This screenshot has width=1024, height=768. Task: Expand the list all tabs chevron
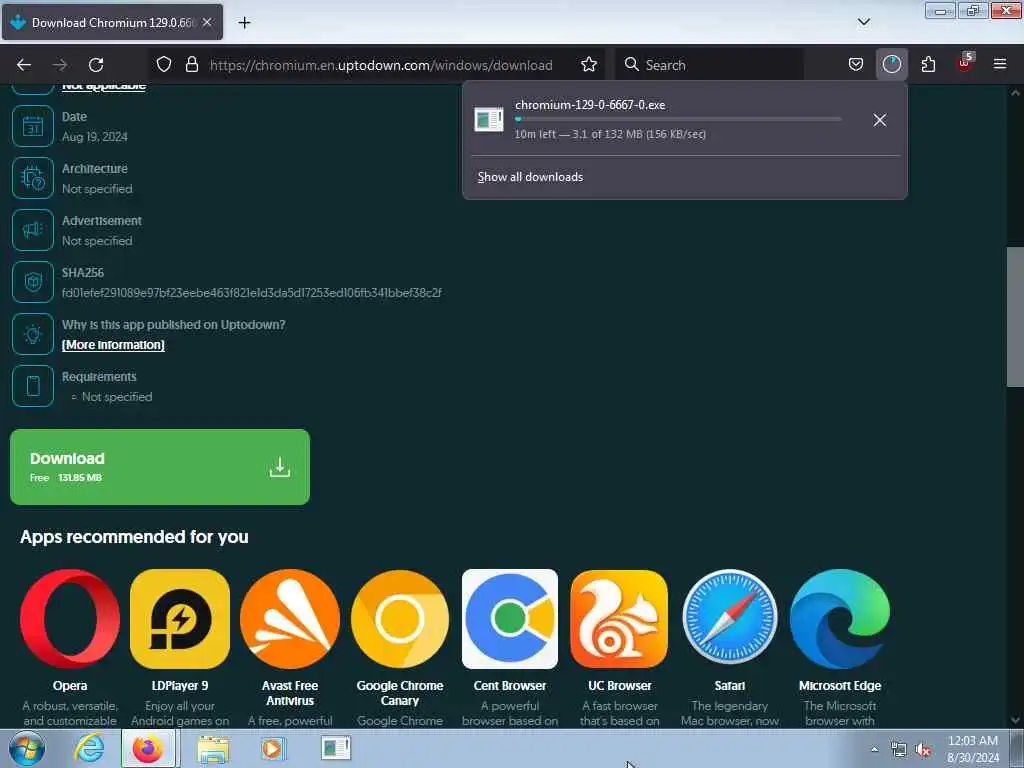click(x=863, y=22)
